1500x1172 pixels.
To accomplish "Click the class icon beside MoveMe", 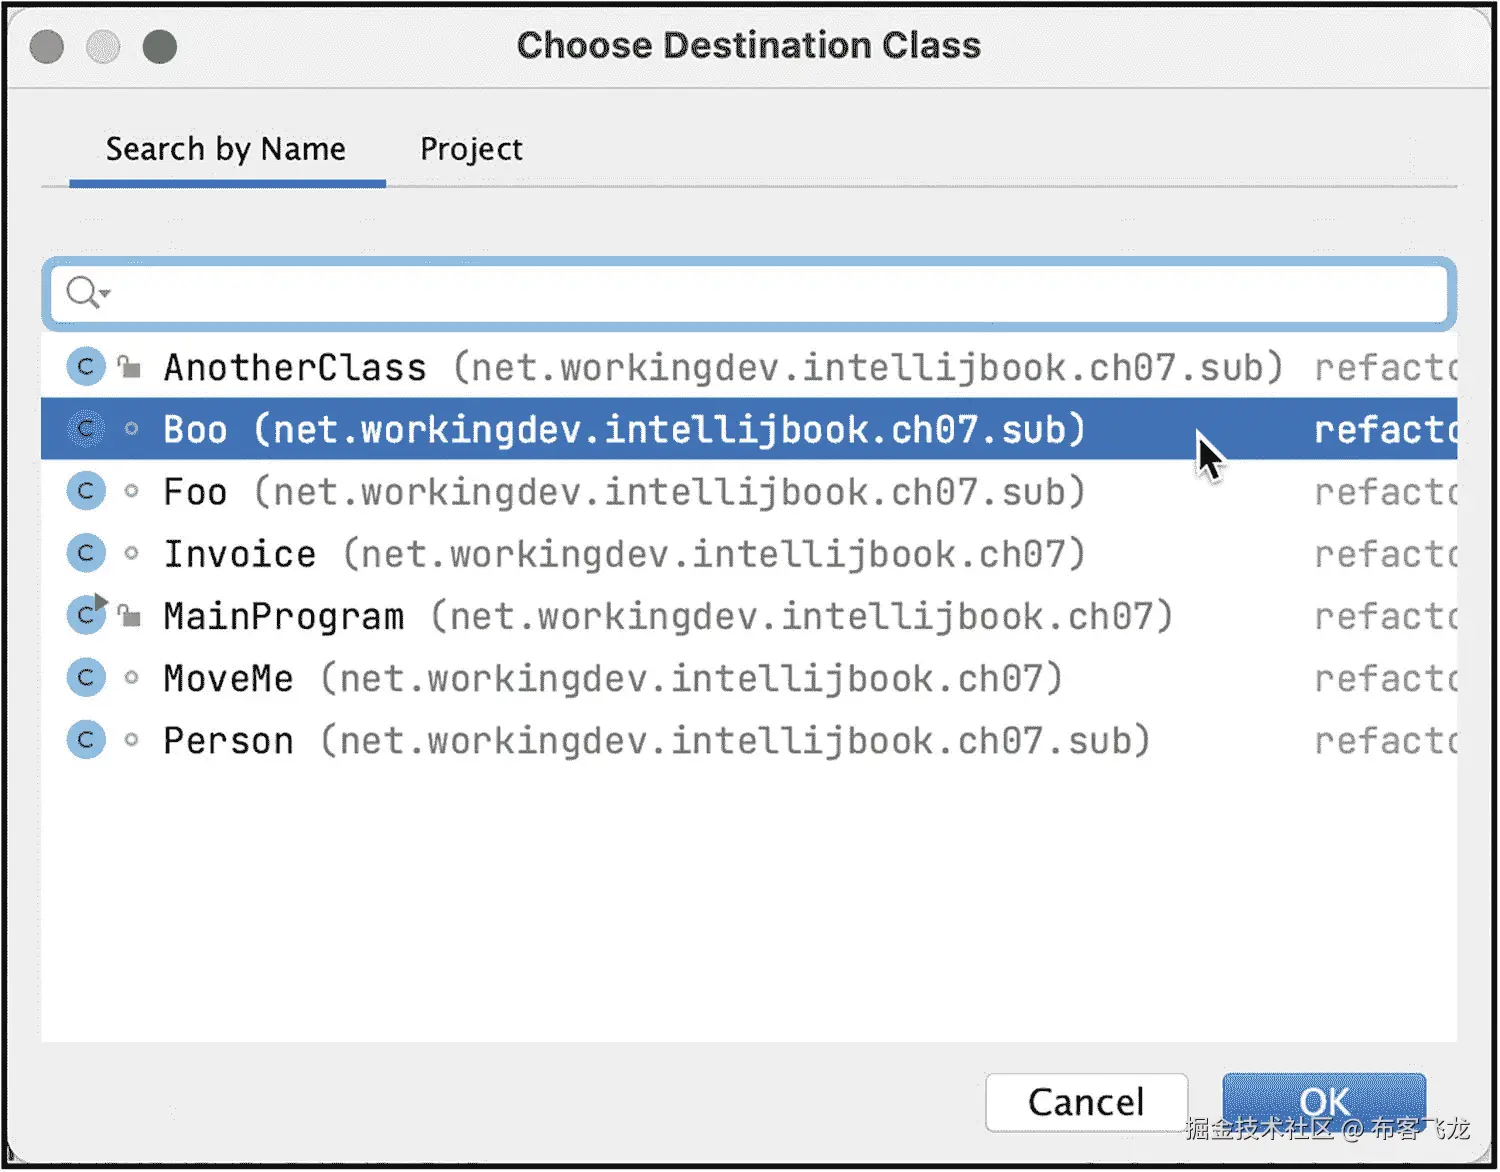I will pyautogui.click(x=86, y=678).
